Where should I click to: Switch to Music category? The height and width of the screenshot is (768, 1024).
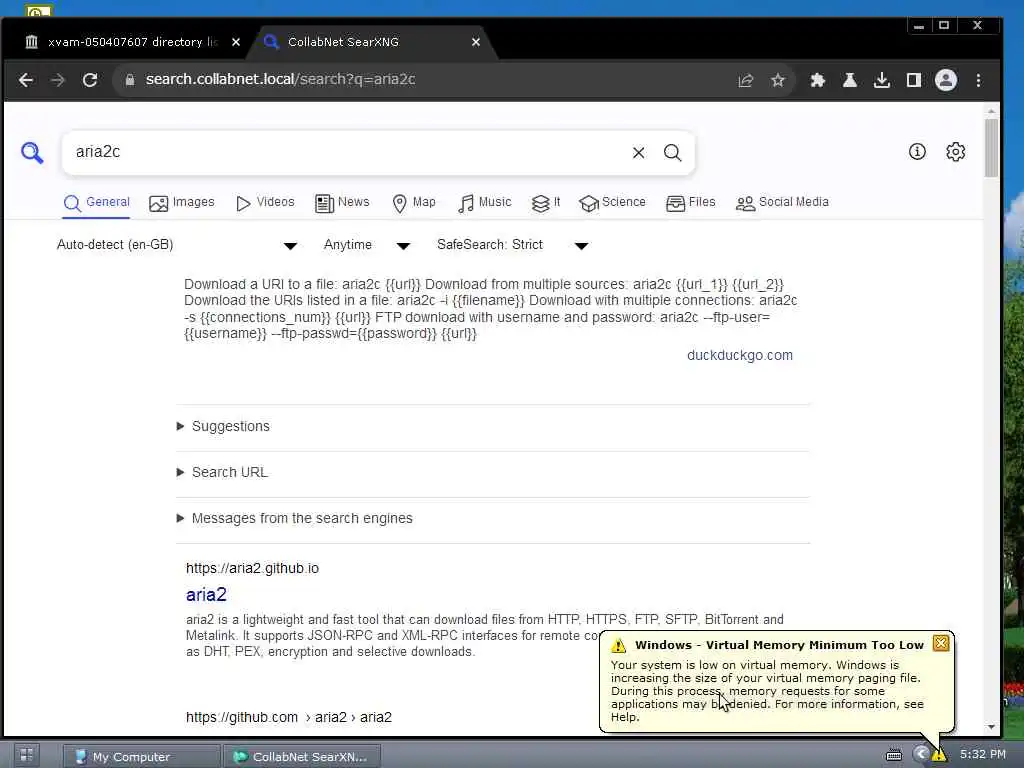pyautogui.click(x=485, y=202)
